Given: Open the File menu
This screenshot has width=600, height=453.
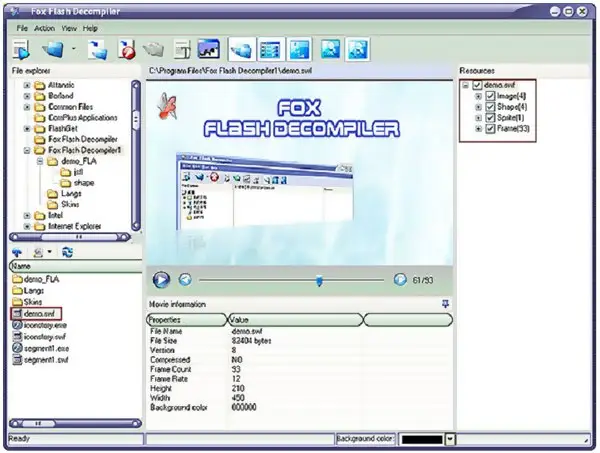Looking at the screenshot, I should (22, 28).
